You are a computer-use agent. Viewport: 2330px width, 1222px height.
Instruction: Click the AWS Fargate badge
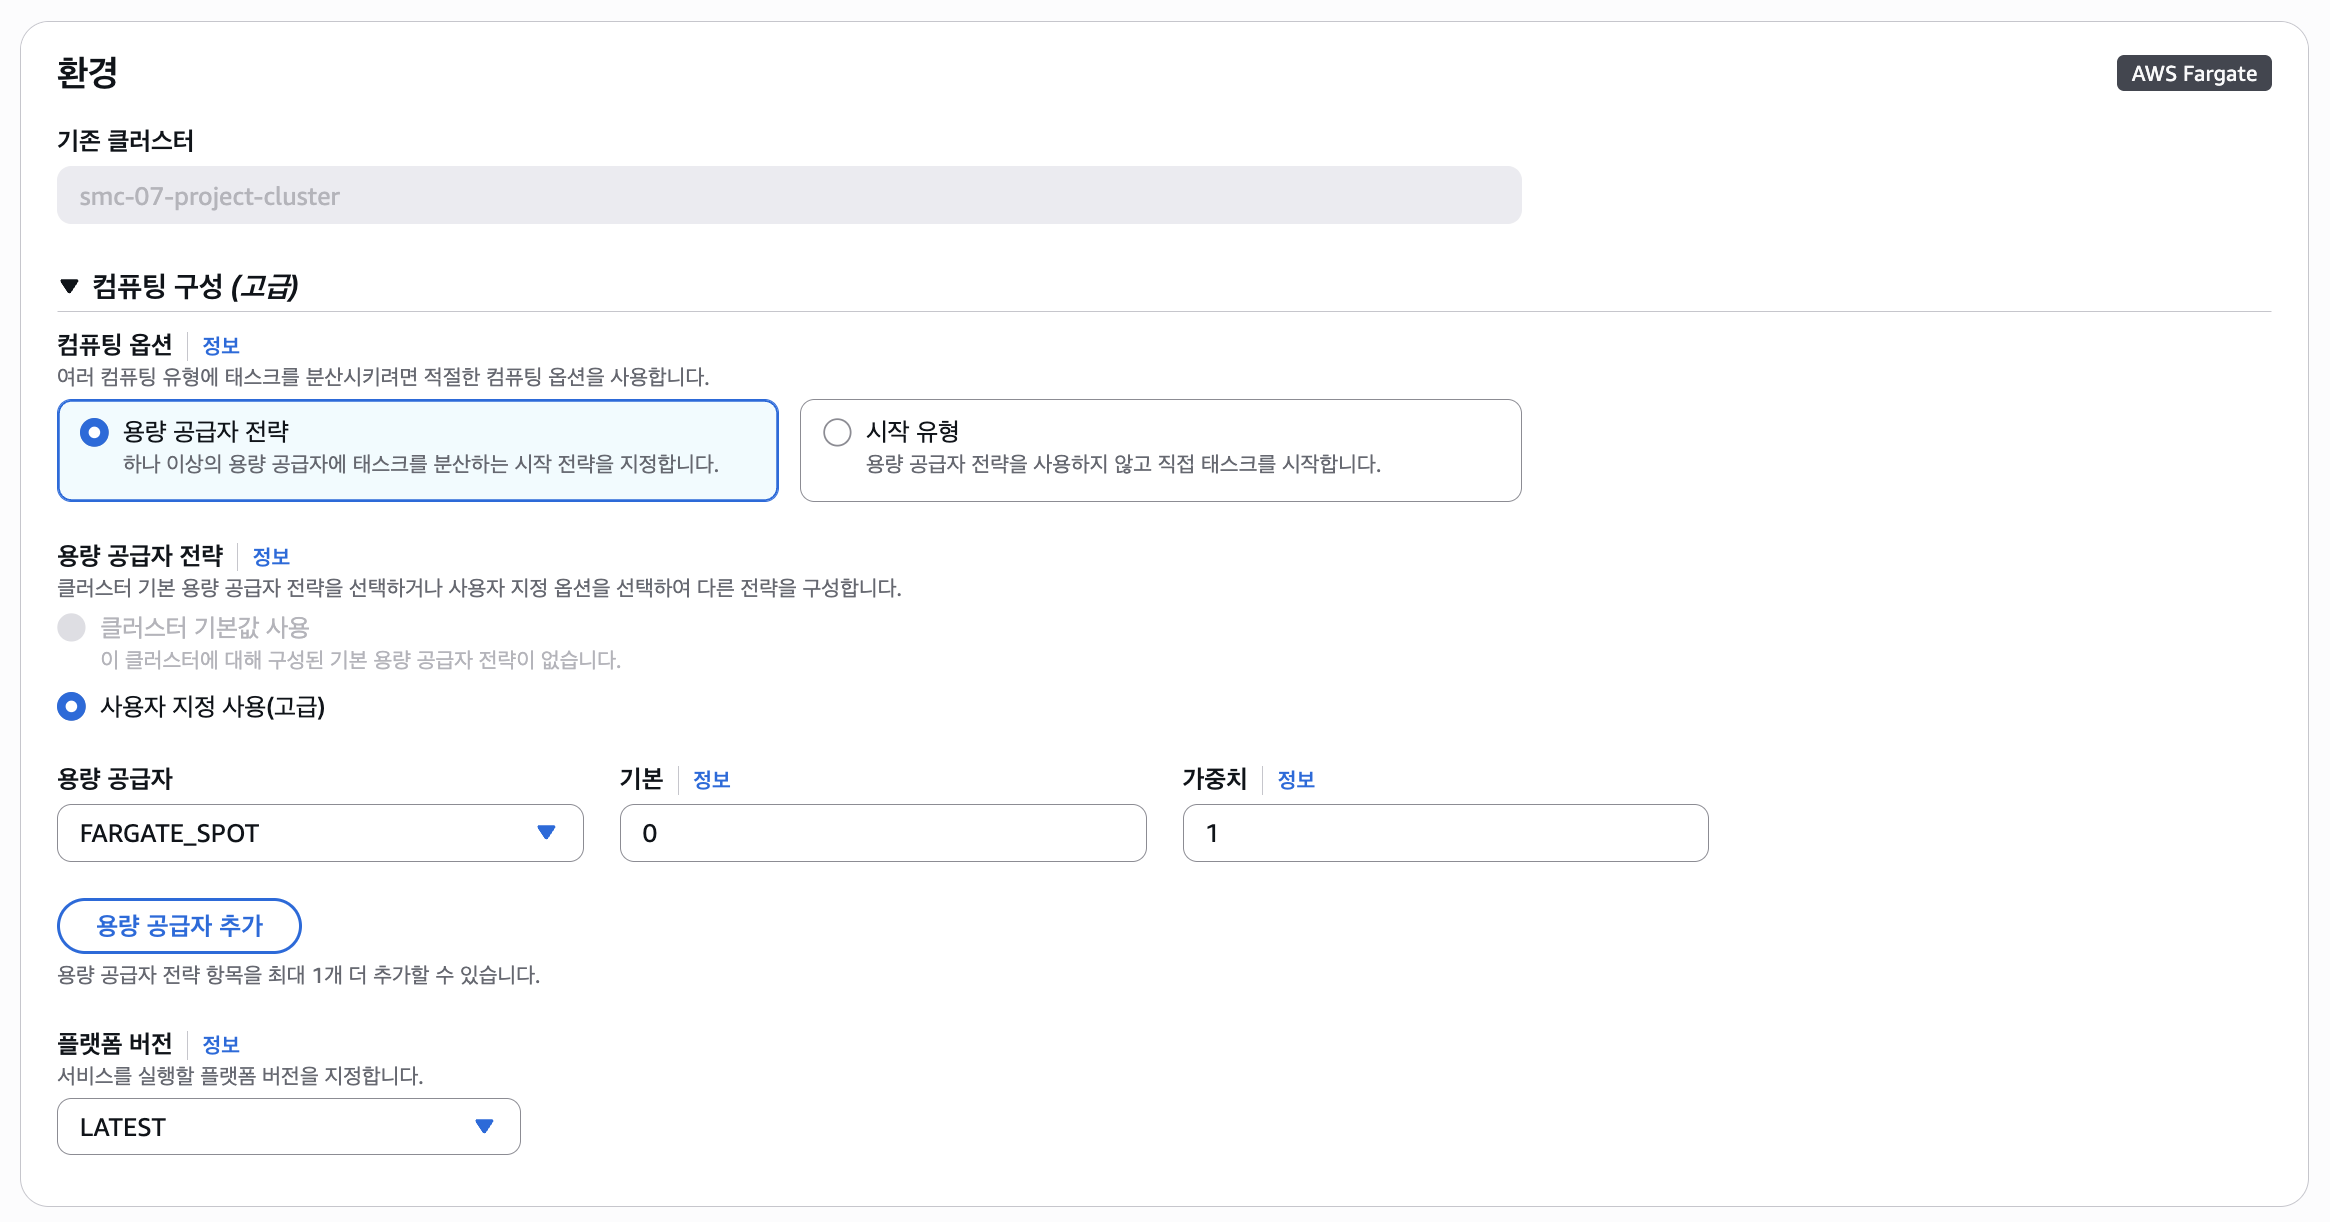click(2193, 74)
